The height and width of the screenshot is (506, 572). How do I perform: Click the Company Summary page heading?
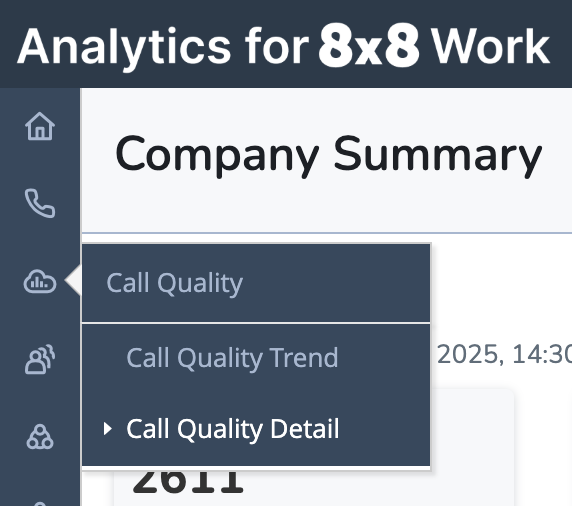click(x=328, y=155)
